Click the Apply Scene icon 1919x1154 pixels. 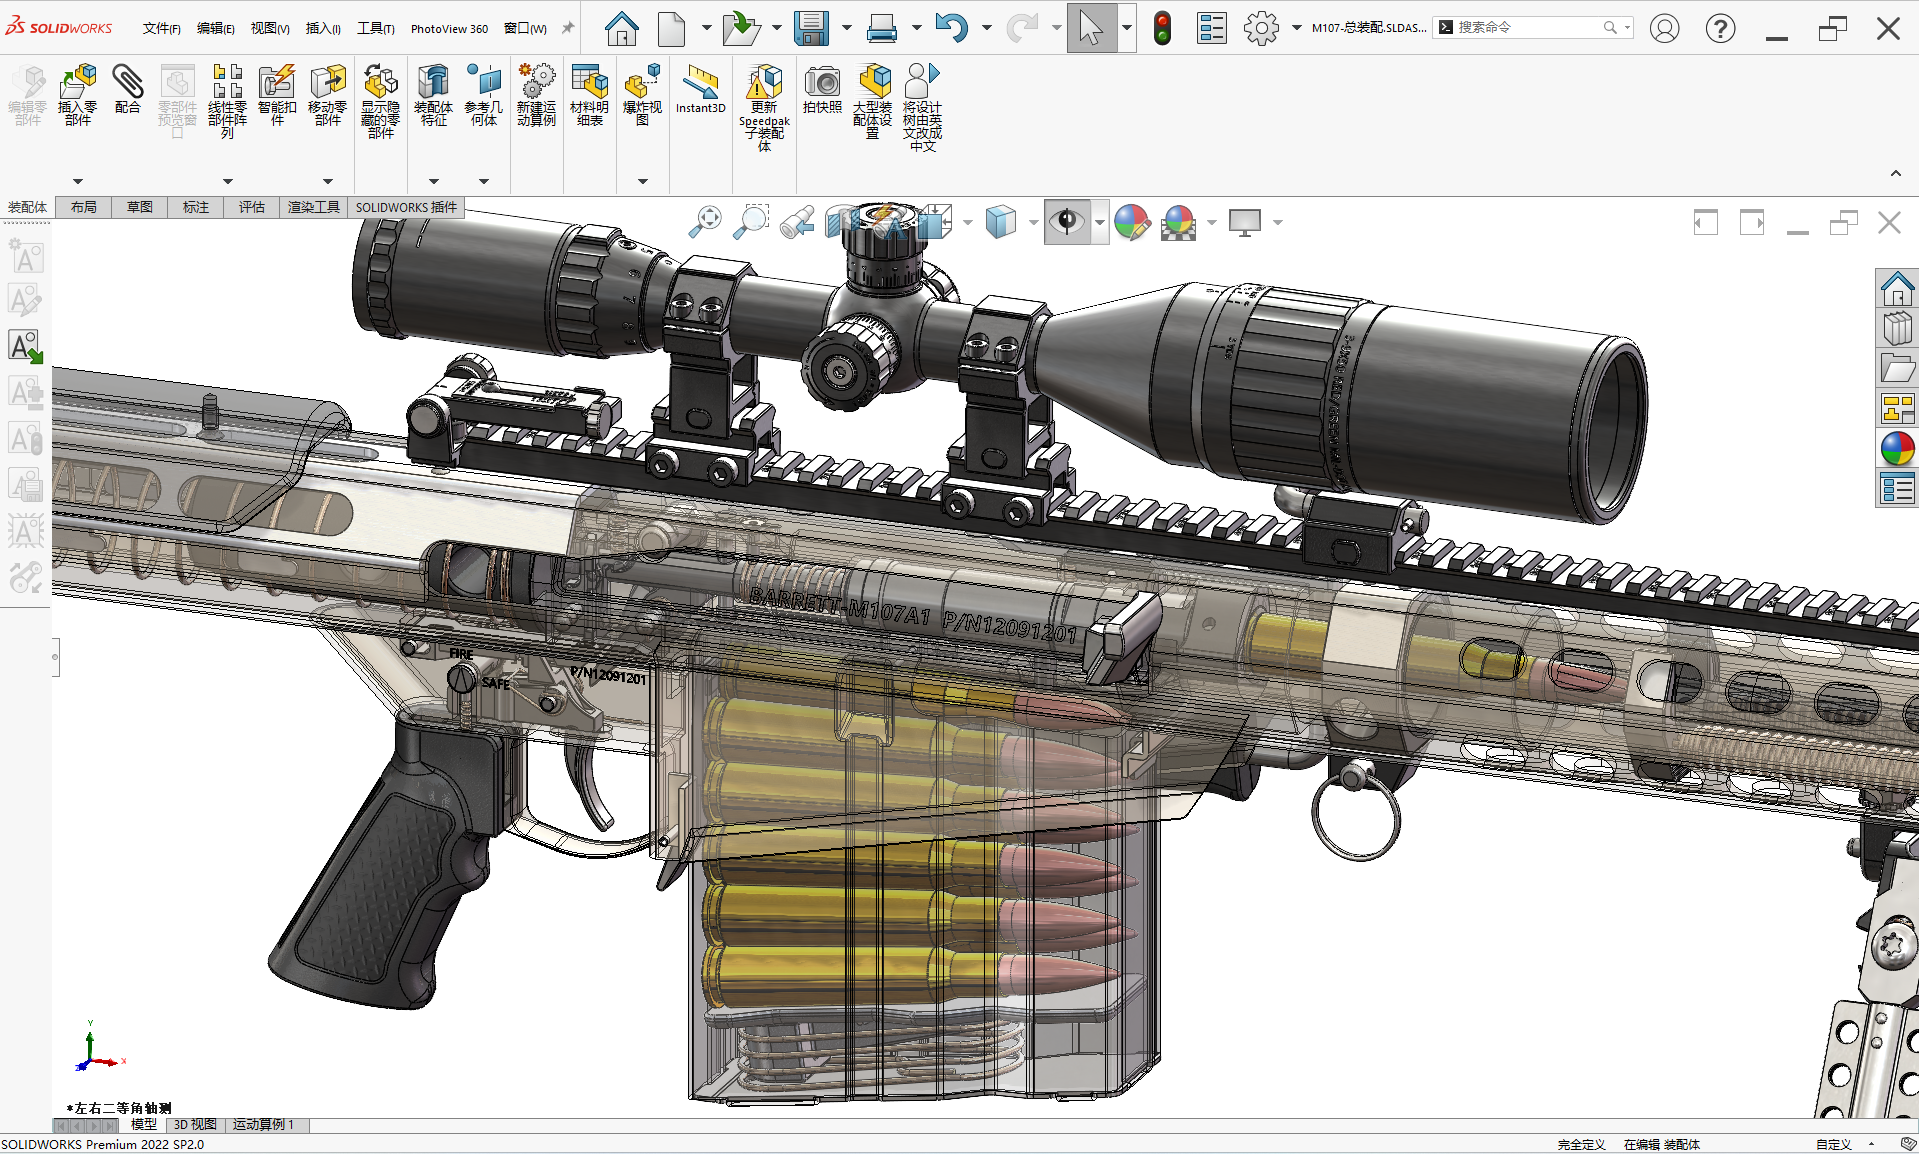click(x=1179, y=221)
